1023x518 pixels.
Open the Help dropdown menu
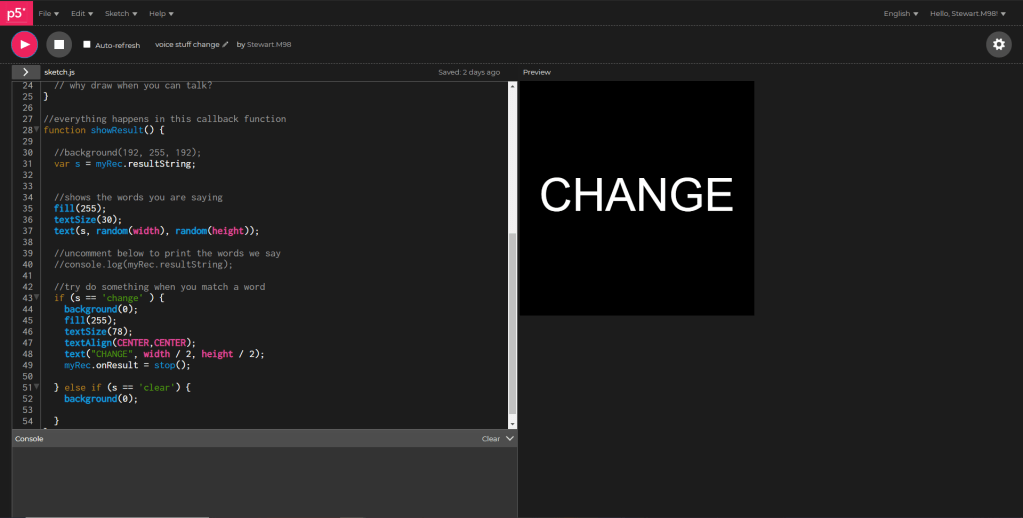click(x=160, y=13)
